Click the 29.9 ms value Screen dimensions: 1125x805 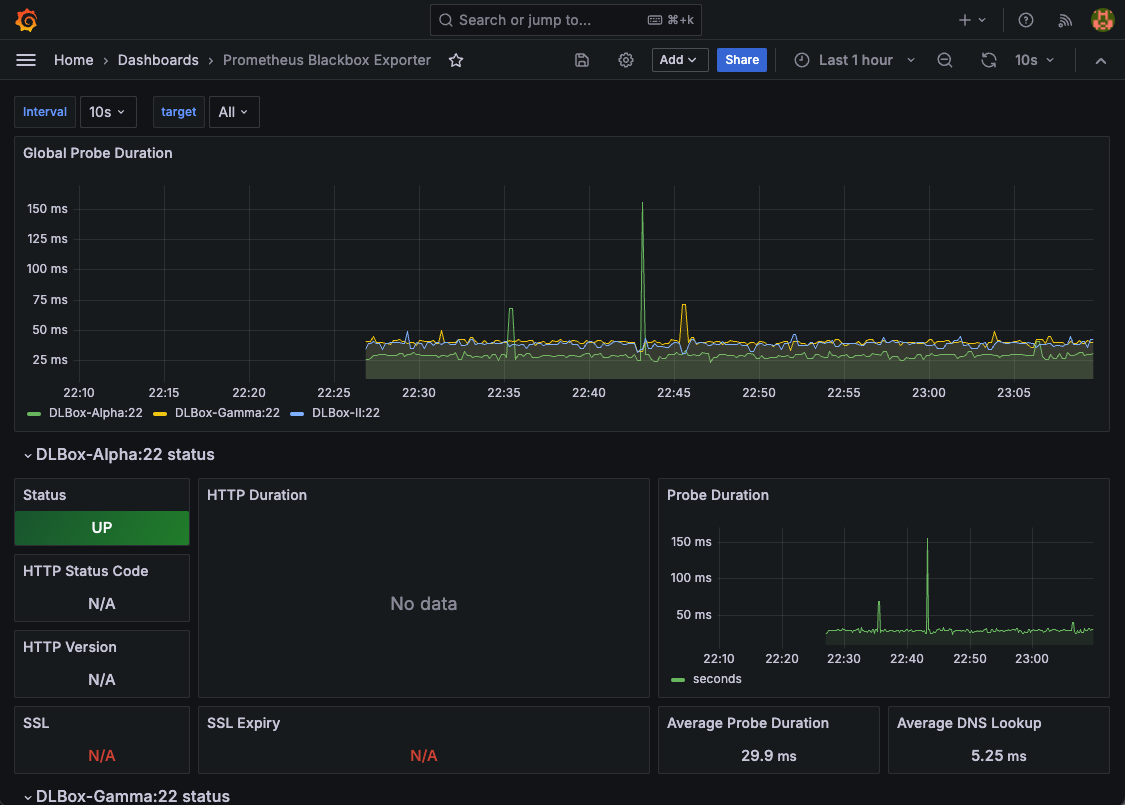point(768,756)
